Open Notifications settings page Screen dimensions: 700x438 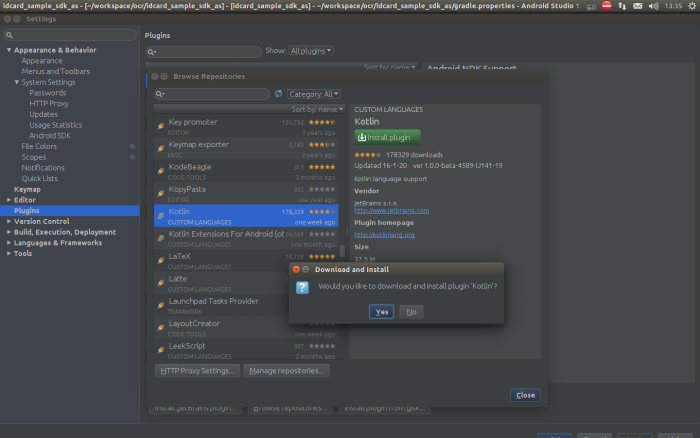click(x=43, y=168)
